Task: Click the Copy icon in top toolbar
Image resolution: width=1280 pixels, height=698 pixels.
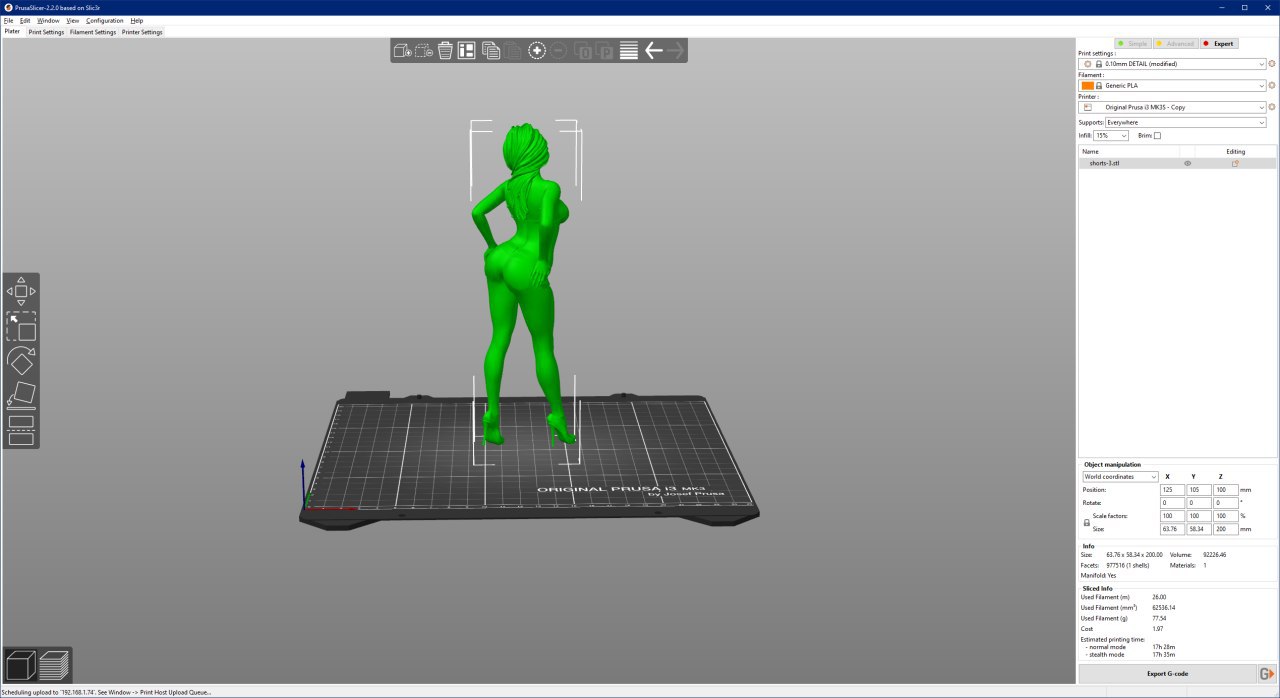Action: [490, 50]
